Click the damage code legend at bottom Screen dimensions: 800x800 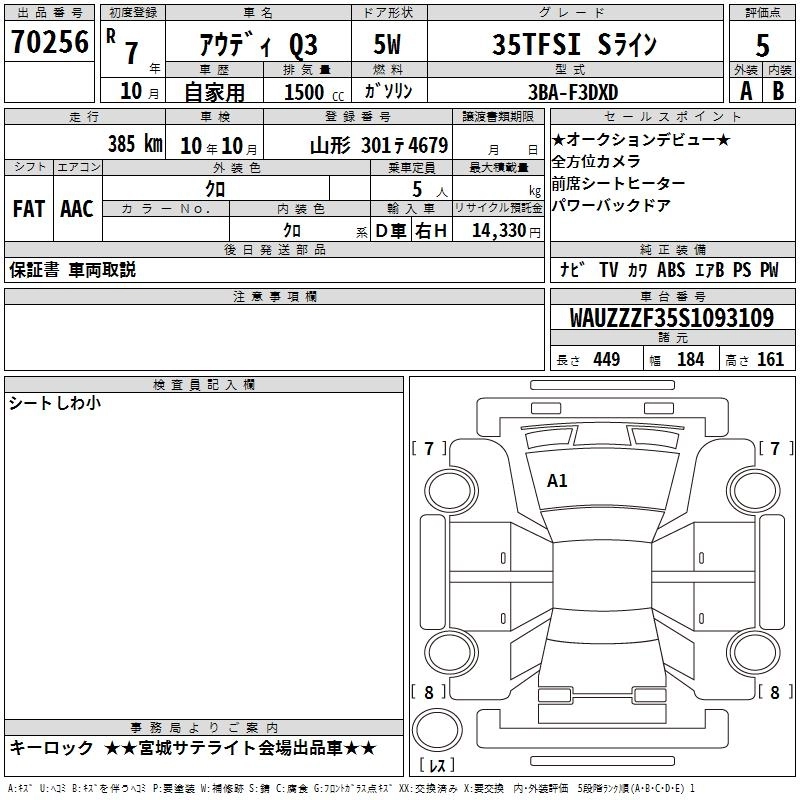coord(351,789)
